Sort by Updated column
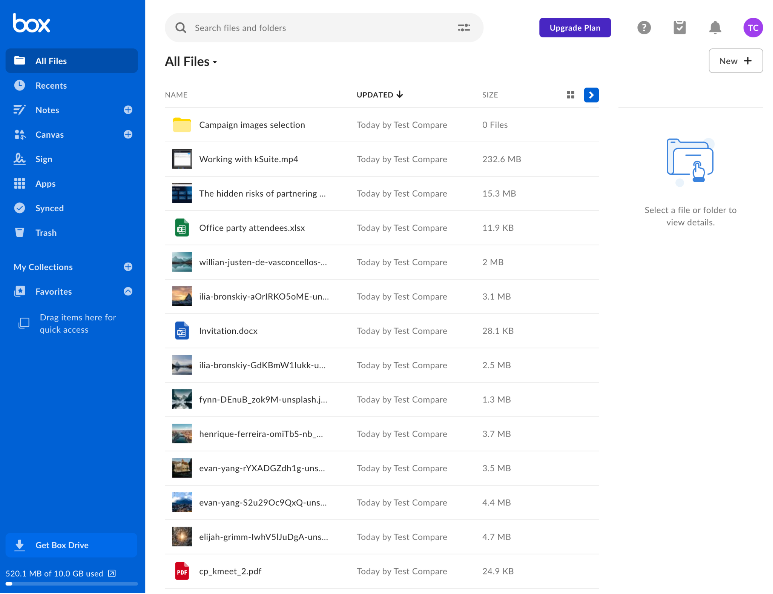This screenshot has height=594, width=773. (x=380, y=95)
